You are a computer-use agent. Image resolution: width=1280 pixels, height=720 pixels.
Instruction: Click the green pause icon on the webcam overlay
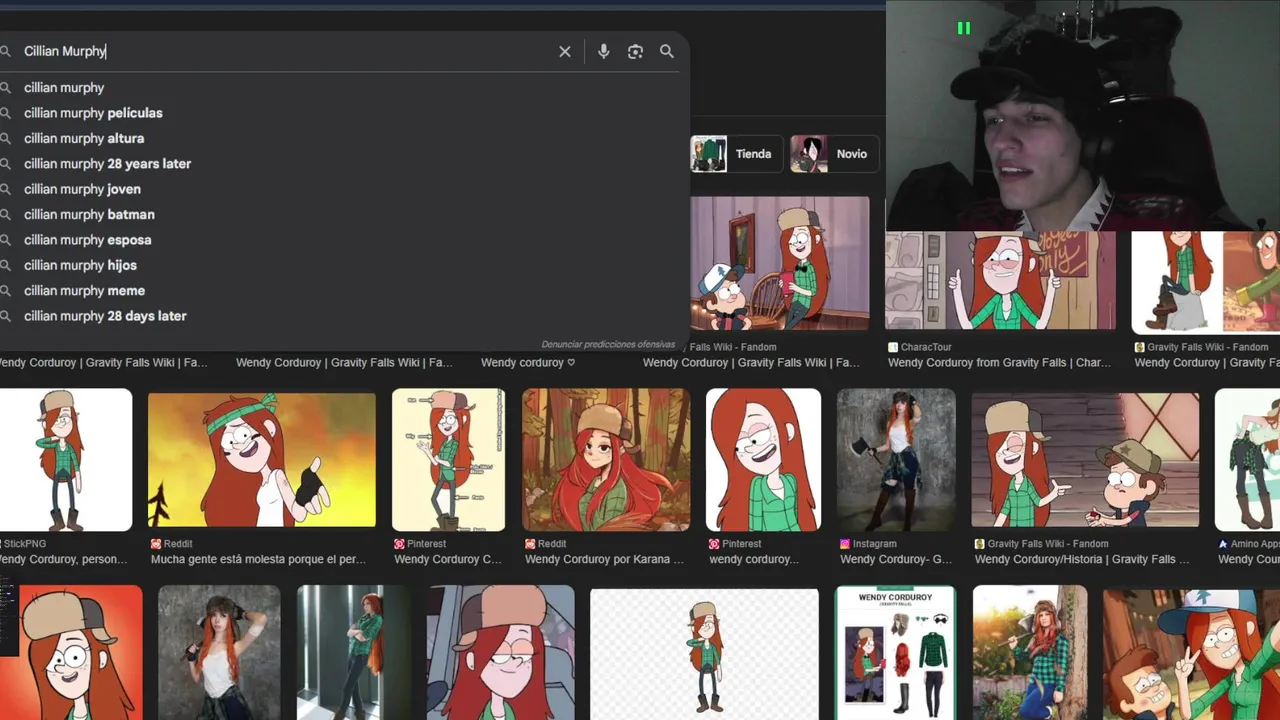[964, 28]
